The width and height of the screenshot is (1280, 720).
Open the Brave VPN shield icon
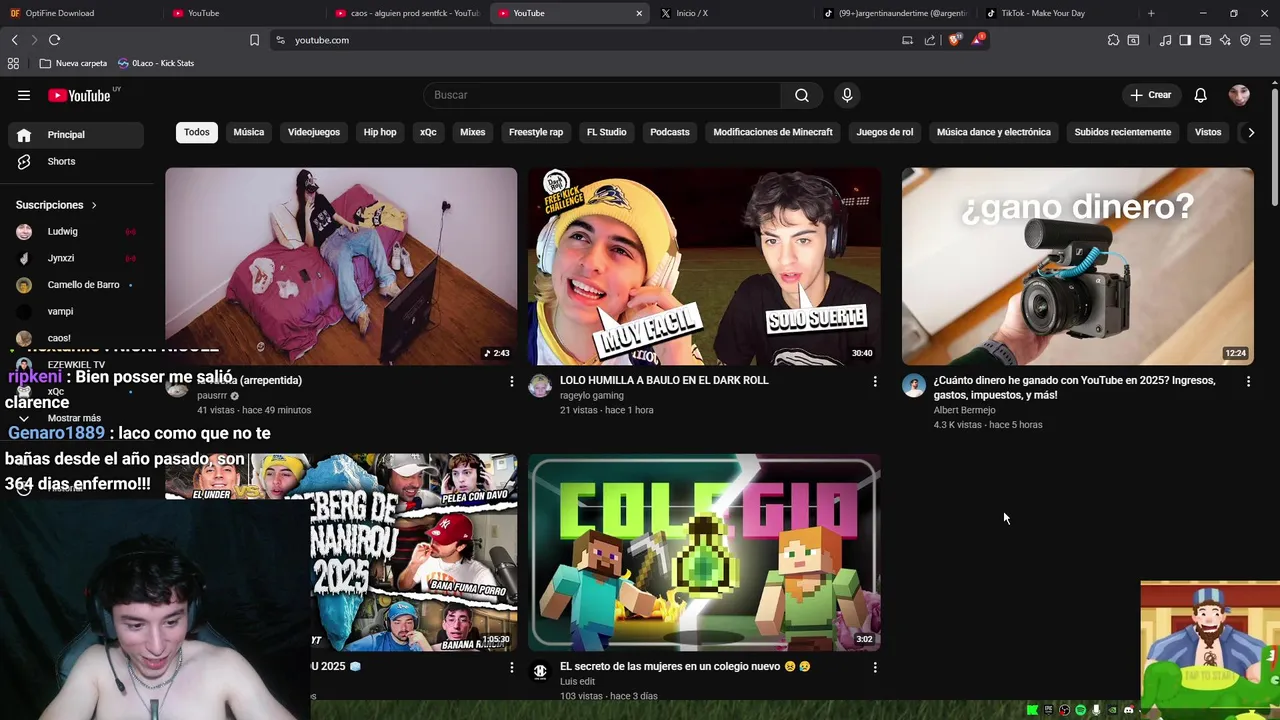click(x=1245, y=40)
